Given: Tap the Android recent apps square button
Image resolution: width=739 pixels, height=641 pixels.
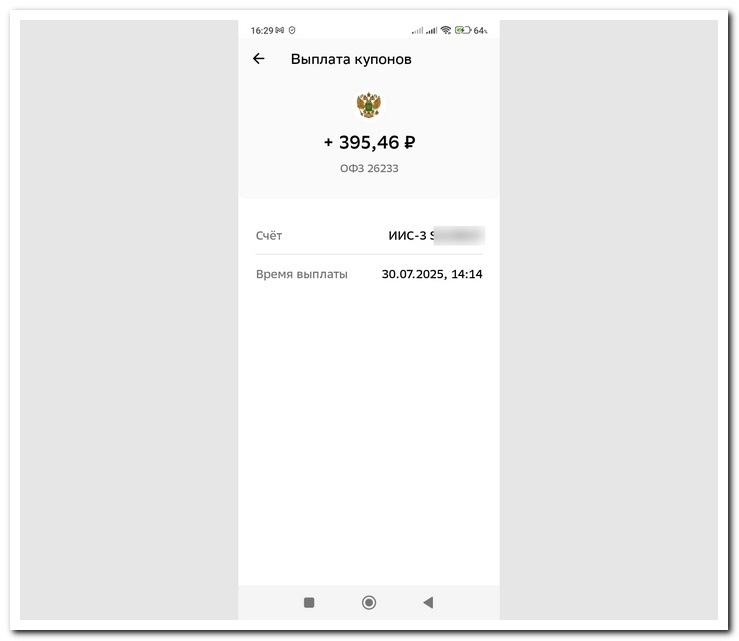Looking at the screenshot, I should (309, 602).
